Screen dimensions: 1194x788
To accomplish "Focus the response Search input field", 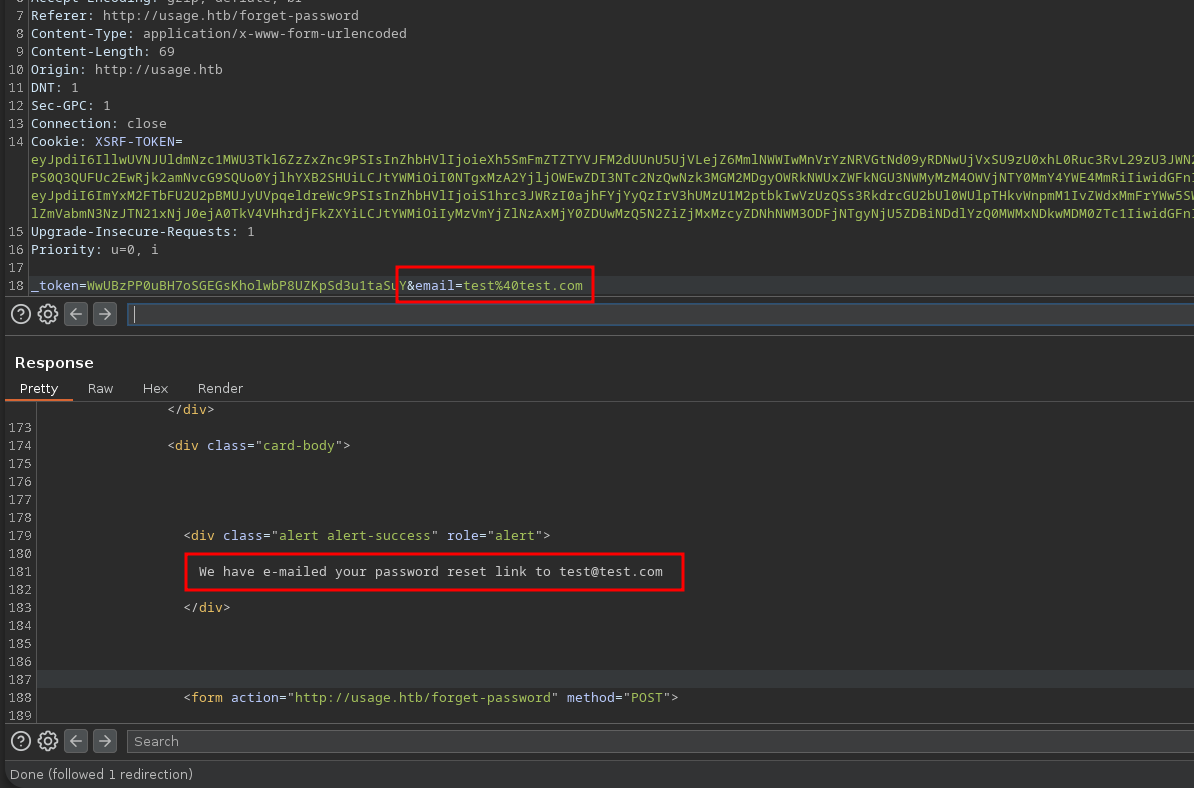I will click(660, 741).
